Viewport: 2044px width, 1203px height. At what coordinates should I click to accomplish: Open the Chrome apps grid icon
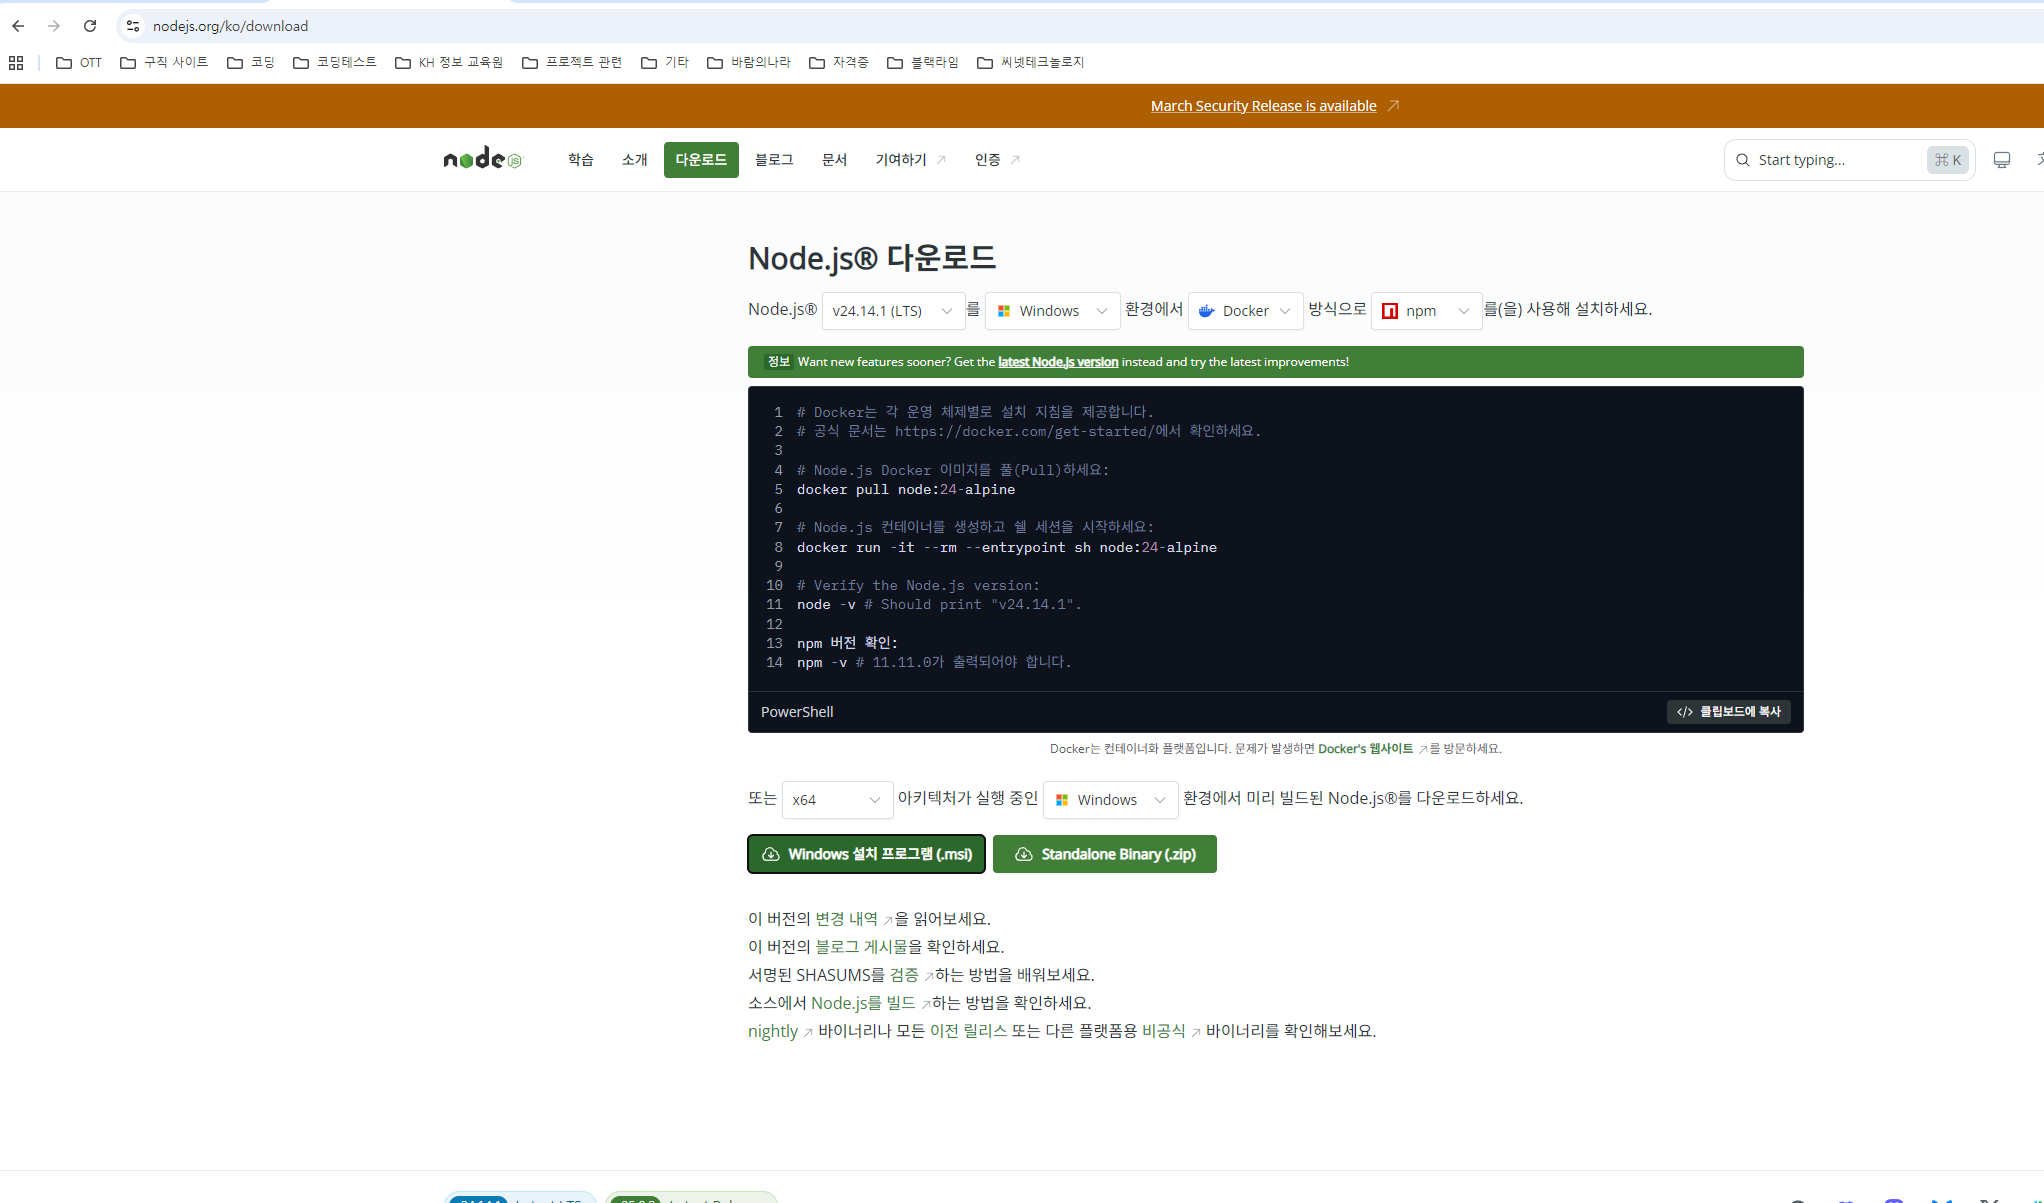coord(16,63)
